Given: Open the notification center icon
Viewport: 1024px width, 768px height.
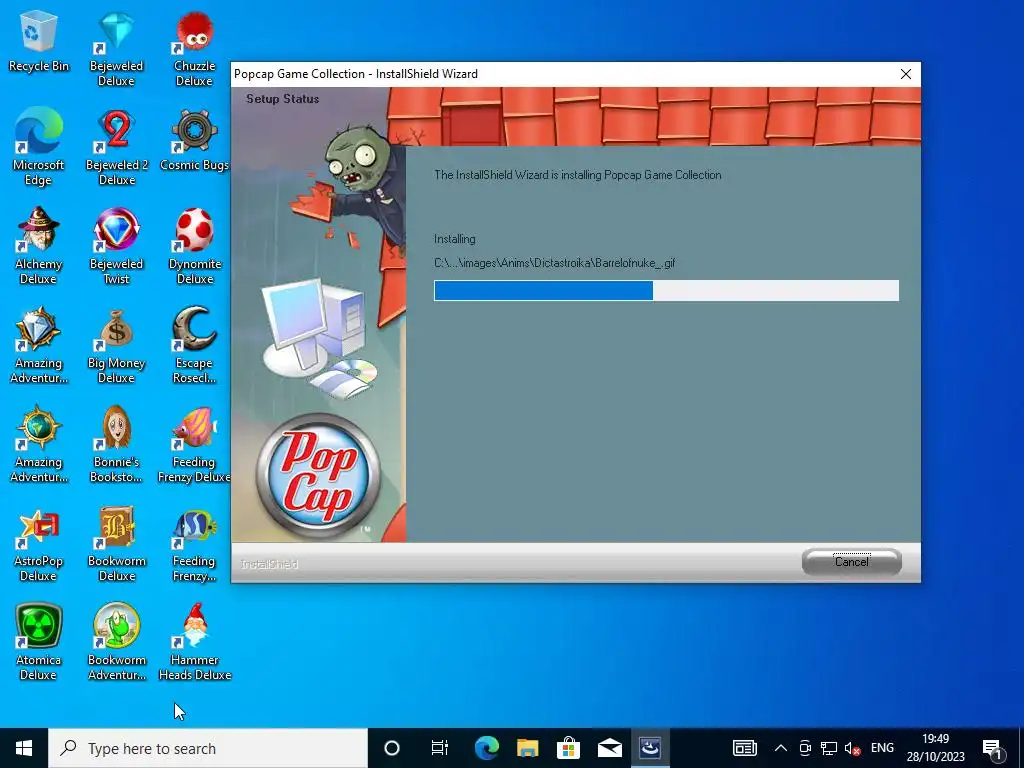Looking at the screenshot, I should pos(992,748).
